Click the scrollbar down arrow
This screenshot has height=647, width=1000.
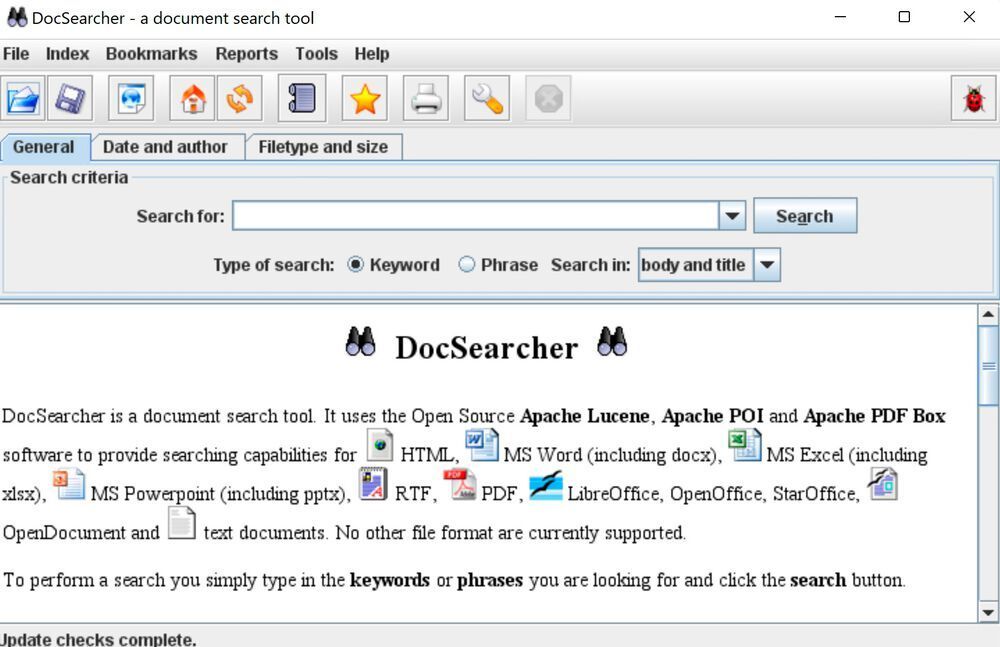pos(989,613)
